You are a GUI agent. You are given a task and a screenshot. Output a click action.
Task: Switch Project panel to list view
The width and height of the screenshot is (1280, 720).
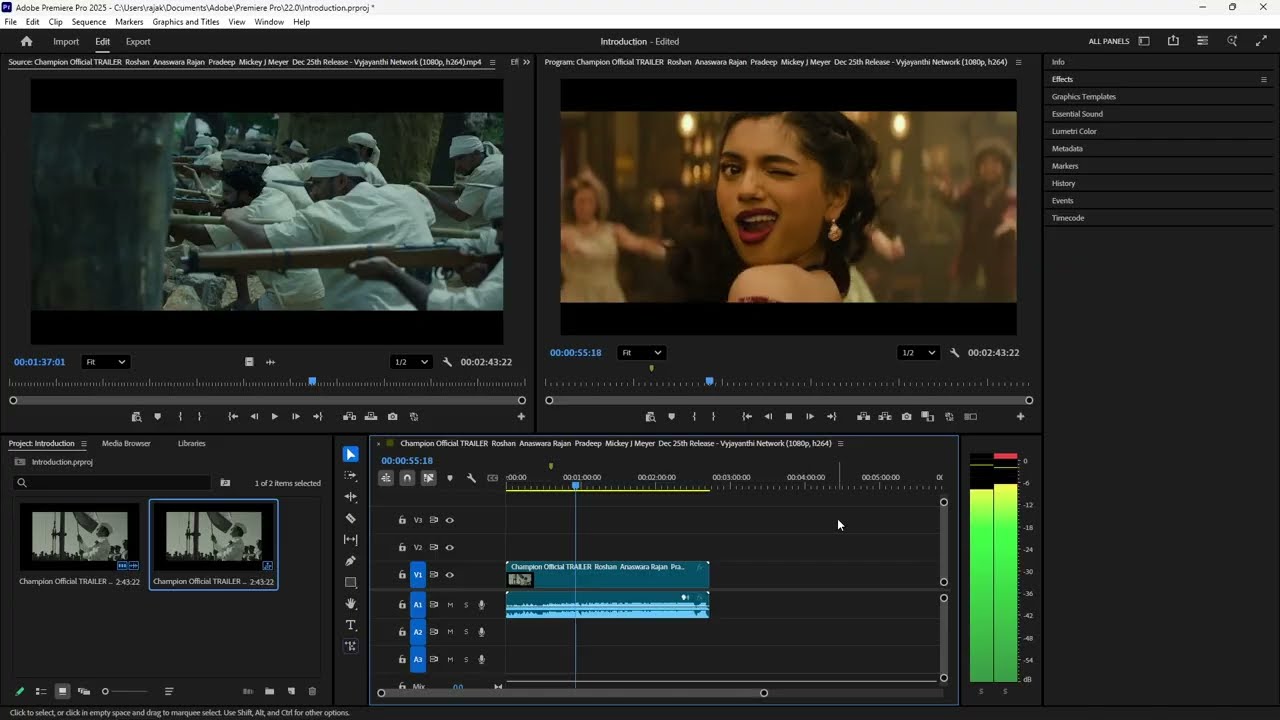click(41, 691)
